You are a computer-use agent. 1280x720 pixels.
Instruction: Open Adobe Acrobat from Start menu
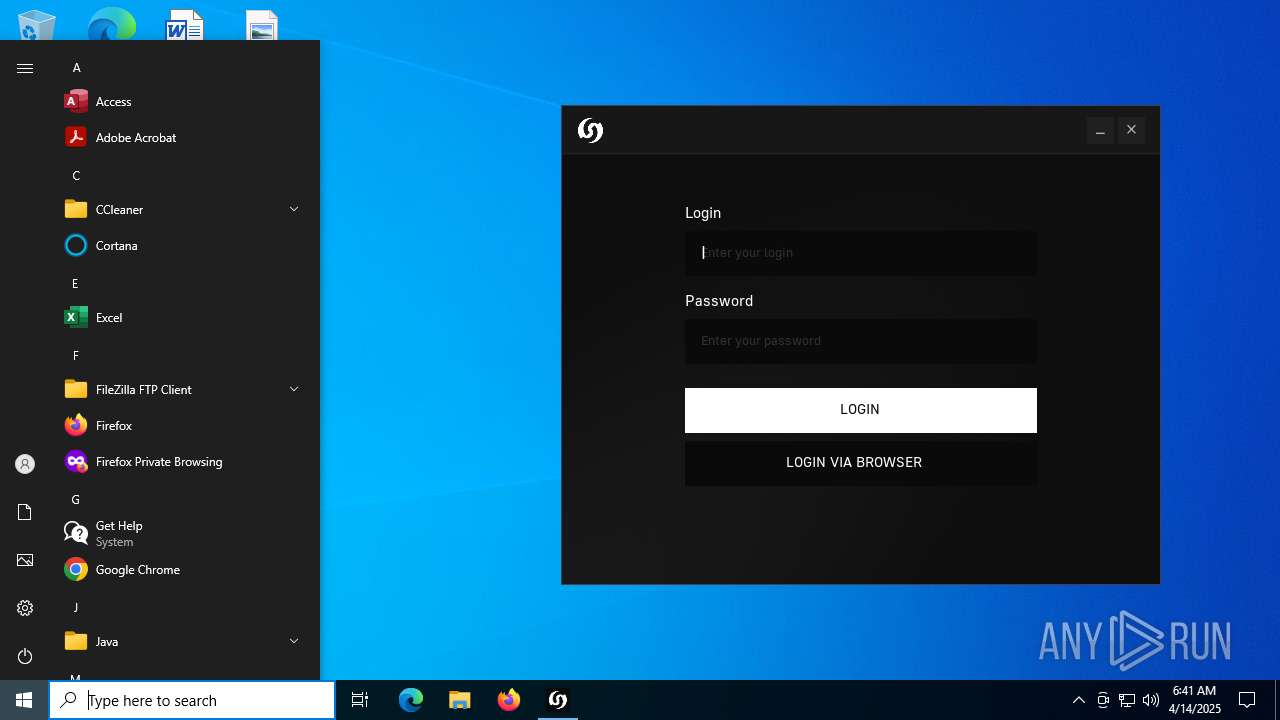point(184,137)
